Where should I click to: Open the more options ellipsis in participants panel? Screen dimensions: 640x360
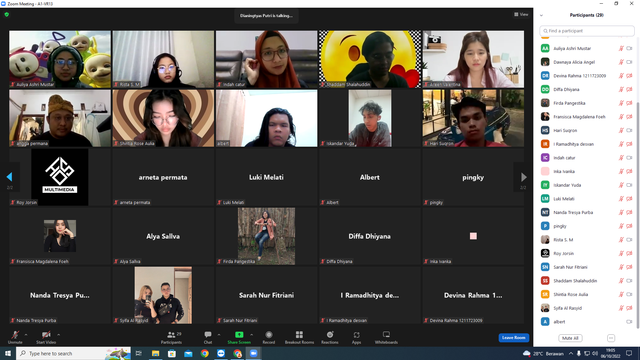[611, 338]
